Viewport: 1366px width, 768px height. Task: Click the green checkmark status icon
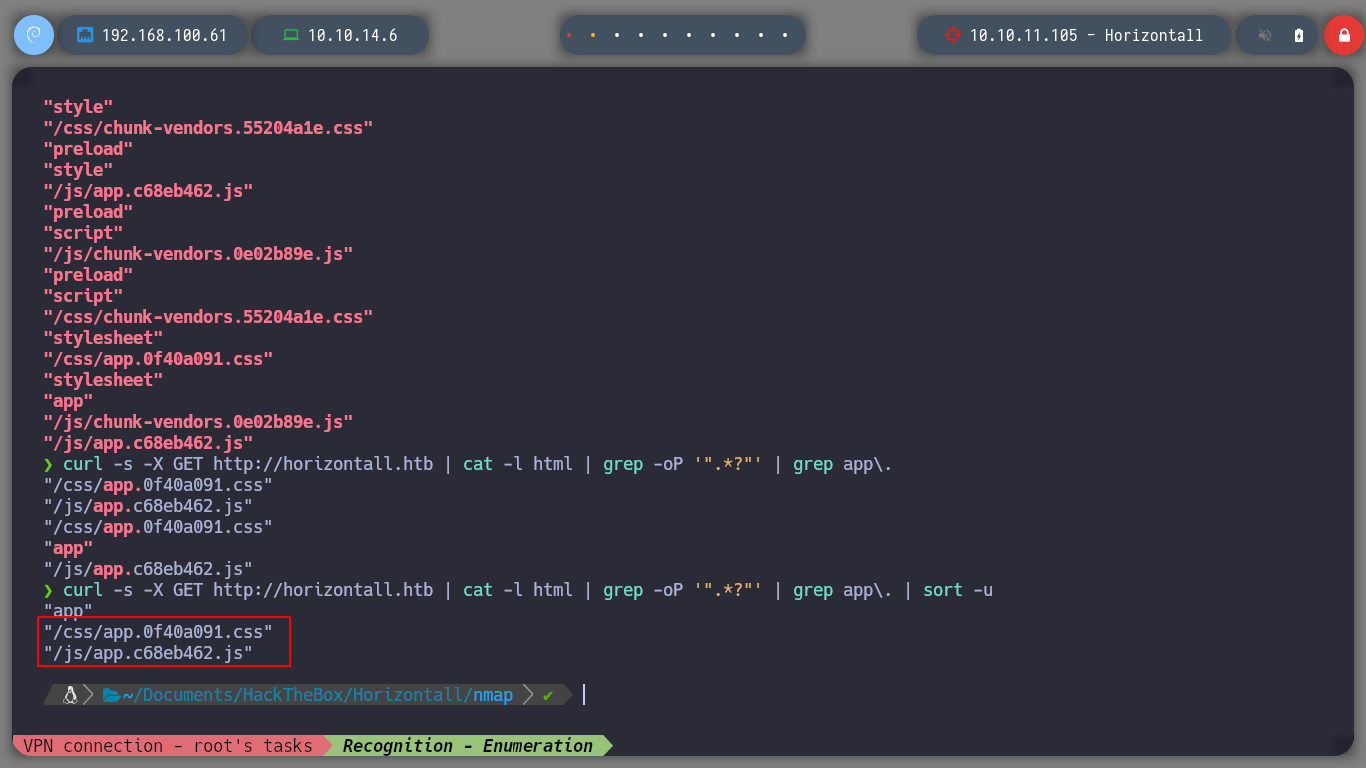(548, 695)
